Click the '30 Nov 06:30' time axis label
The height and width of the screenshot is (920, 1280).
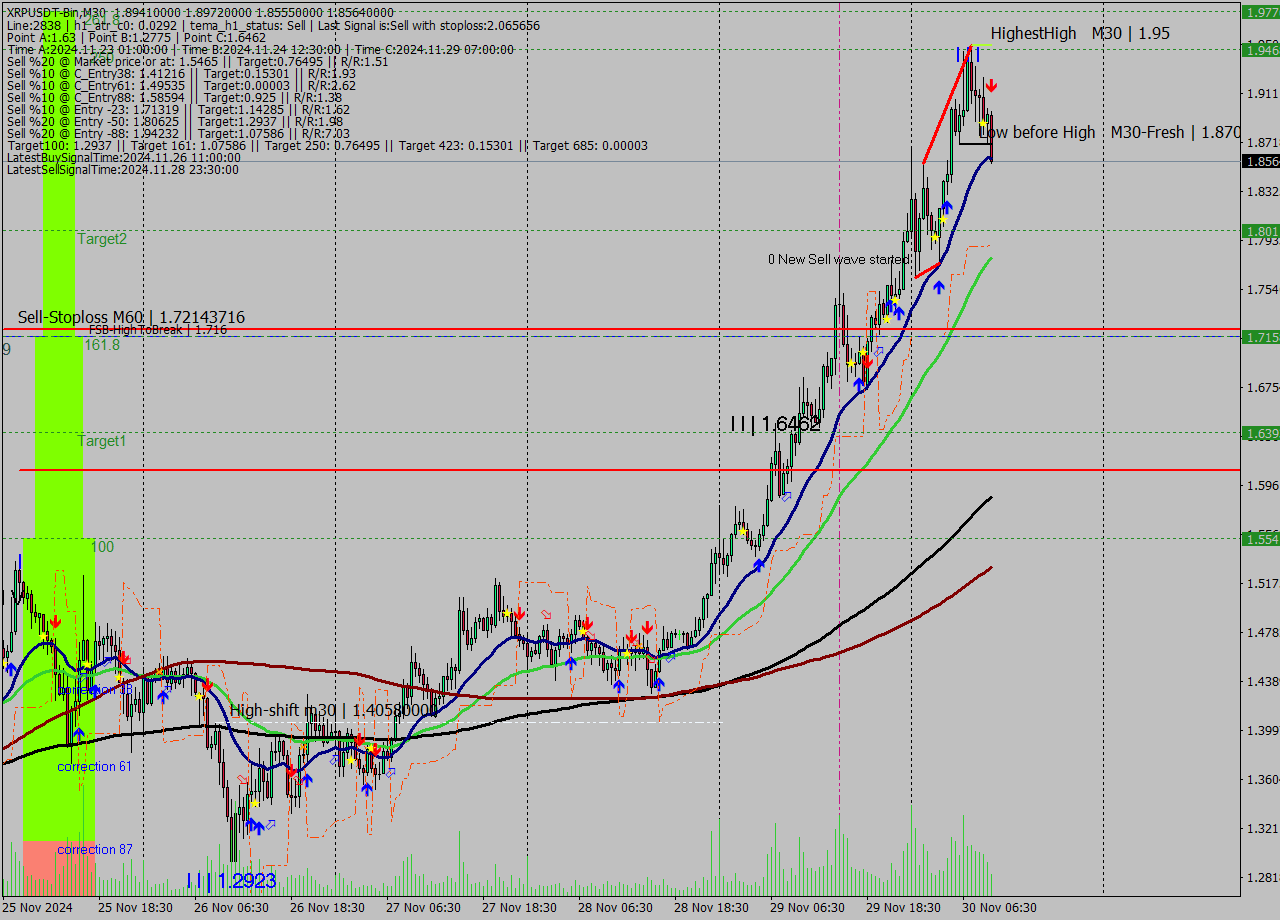coord(1000,908)
